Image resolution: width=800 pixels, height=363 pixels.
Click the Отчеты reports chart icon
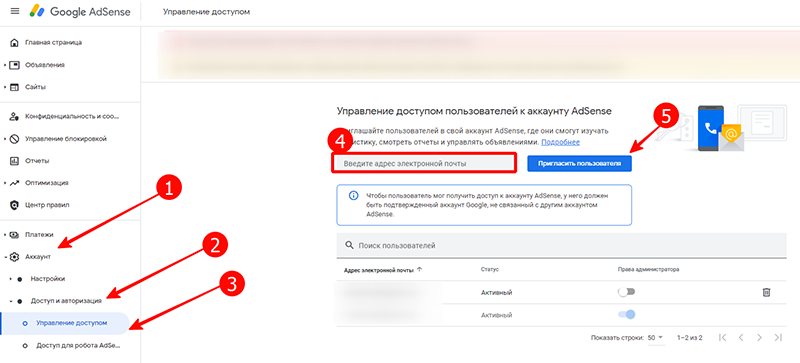click(x=15, y=161)
